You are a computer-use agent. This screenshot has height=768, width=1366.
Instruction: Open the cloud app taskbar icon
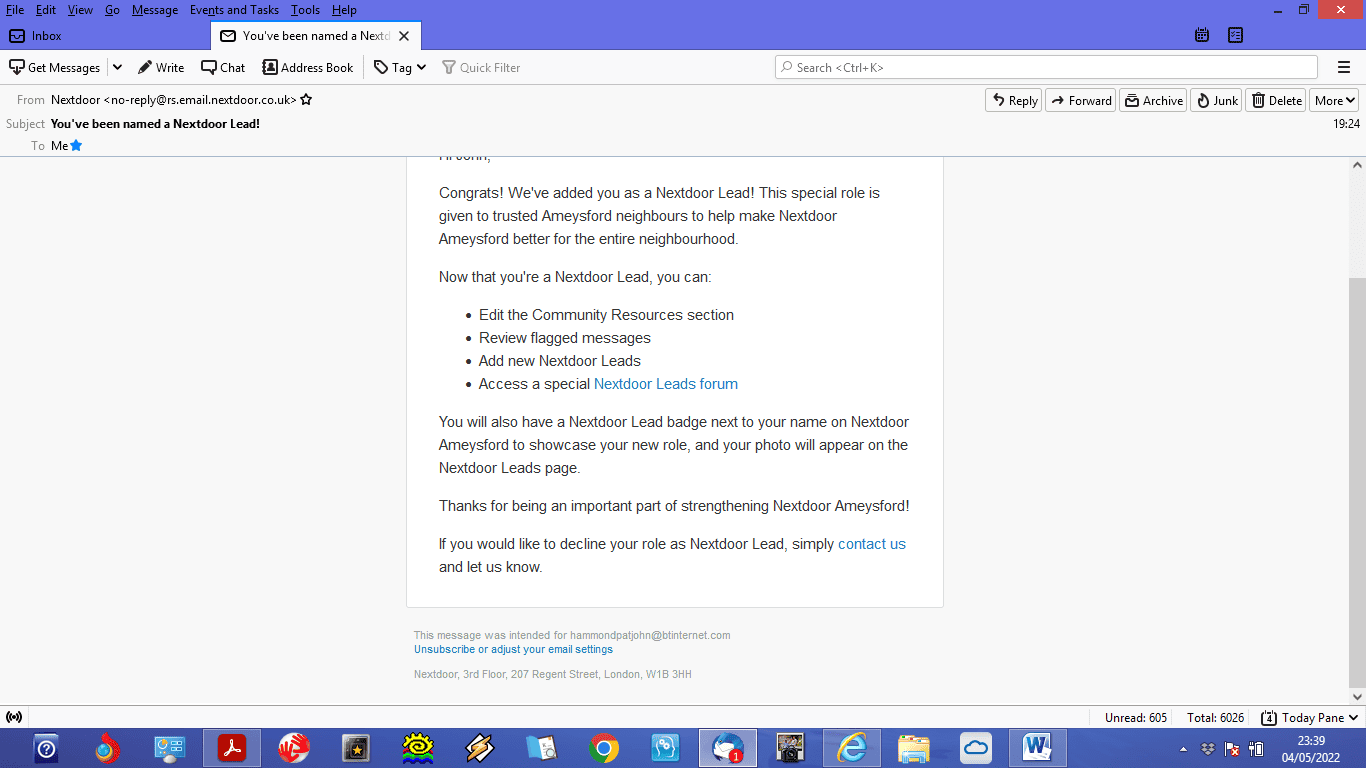[x=975, y=748]
